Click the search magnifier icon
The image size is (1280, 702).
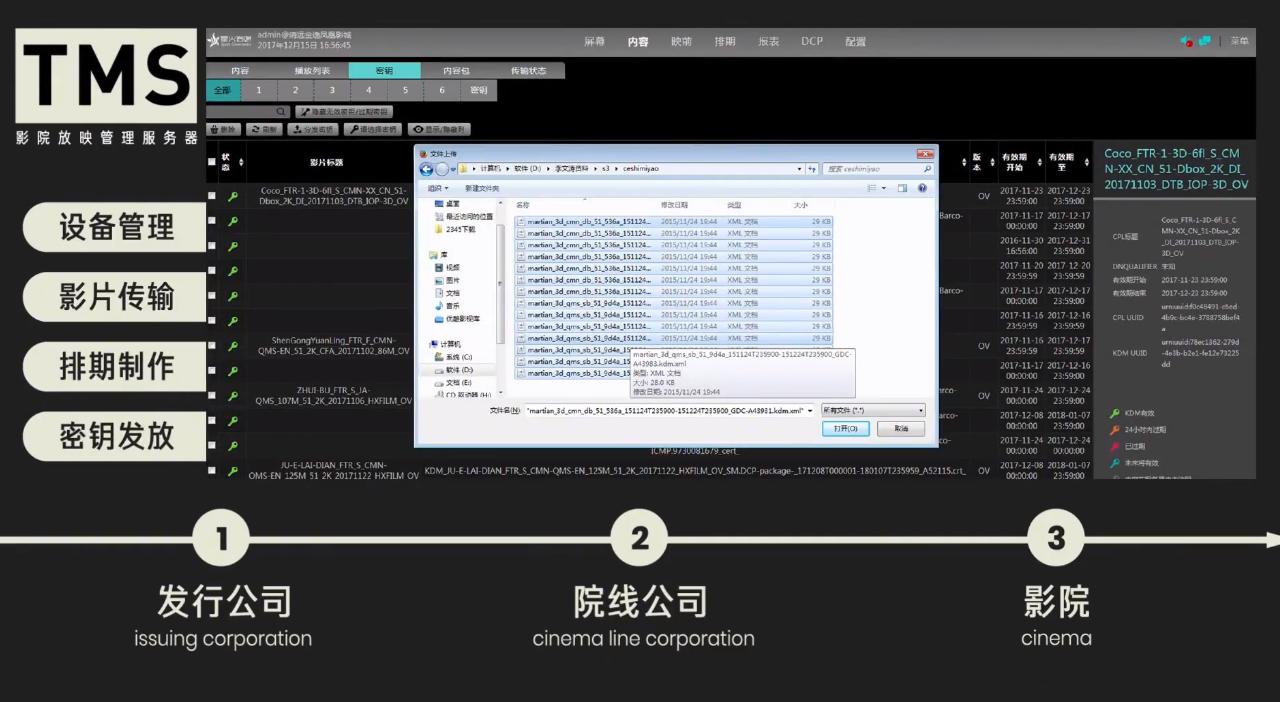pos(280,111)
